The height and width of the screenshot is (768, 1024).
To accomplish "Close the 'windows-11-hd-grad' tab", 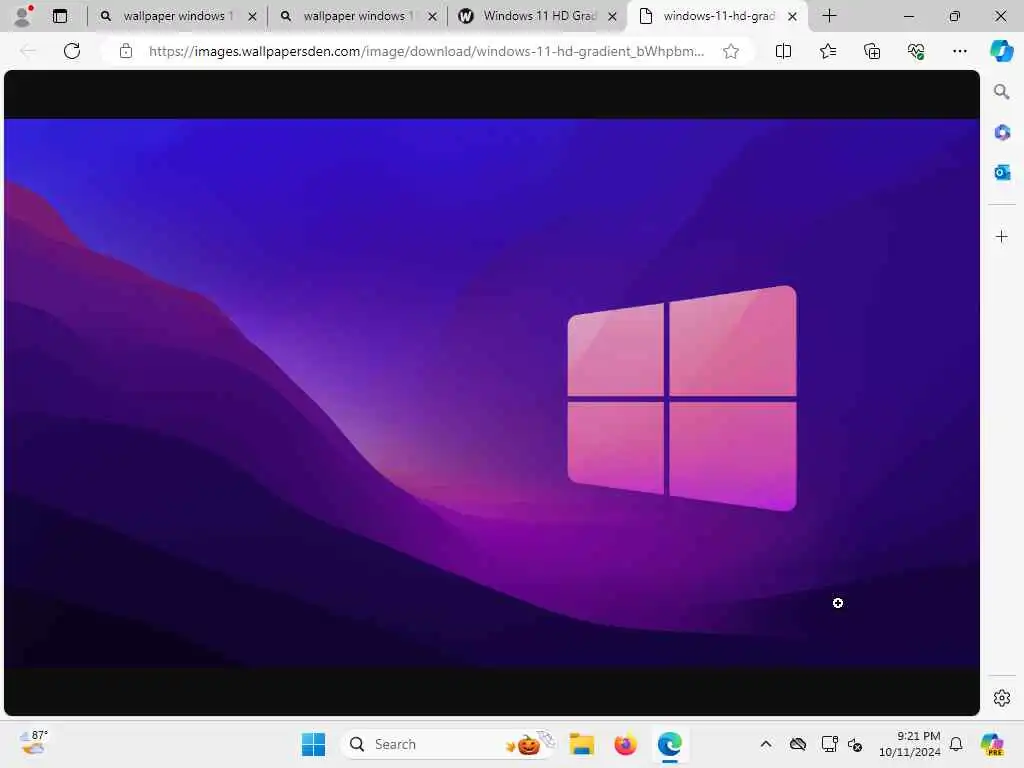I will pyautogui.click(x=792, y=16).
